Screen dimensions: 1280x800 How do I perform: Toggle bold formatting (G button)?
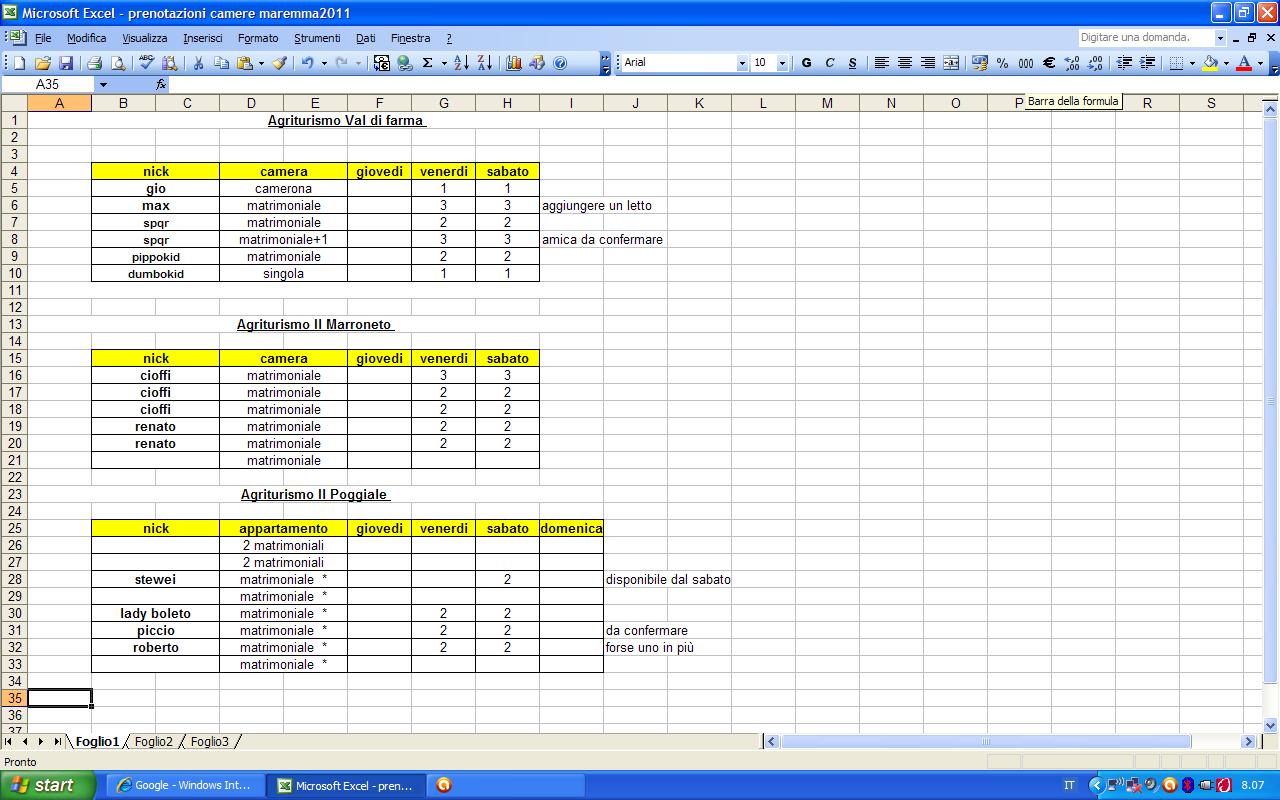coord(807,63)
